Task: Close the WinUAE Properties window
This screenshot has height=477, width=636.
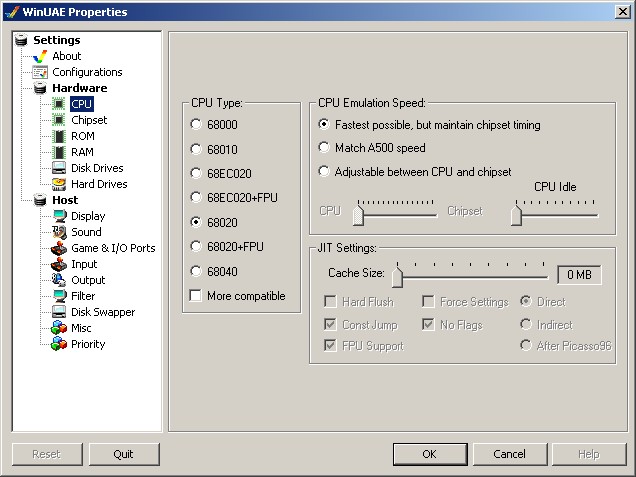Action: (x=623, y=11)
